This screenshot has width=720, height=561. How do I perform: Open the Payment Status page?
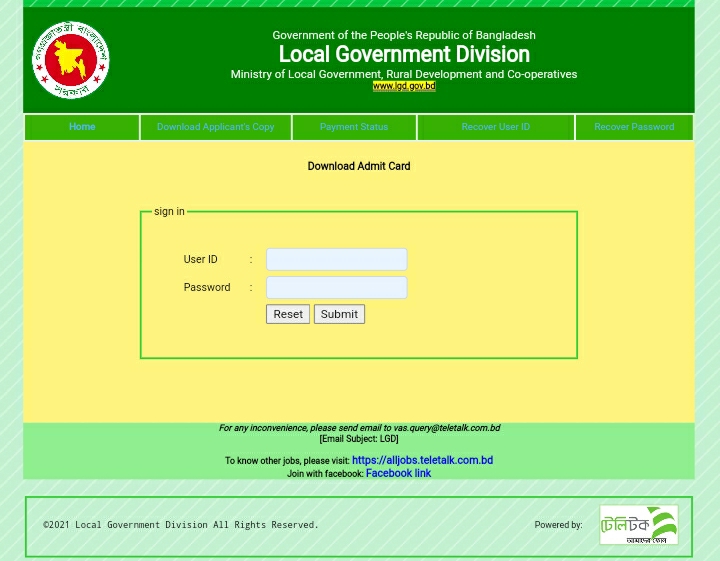pos(354,127)
